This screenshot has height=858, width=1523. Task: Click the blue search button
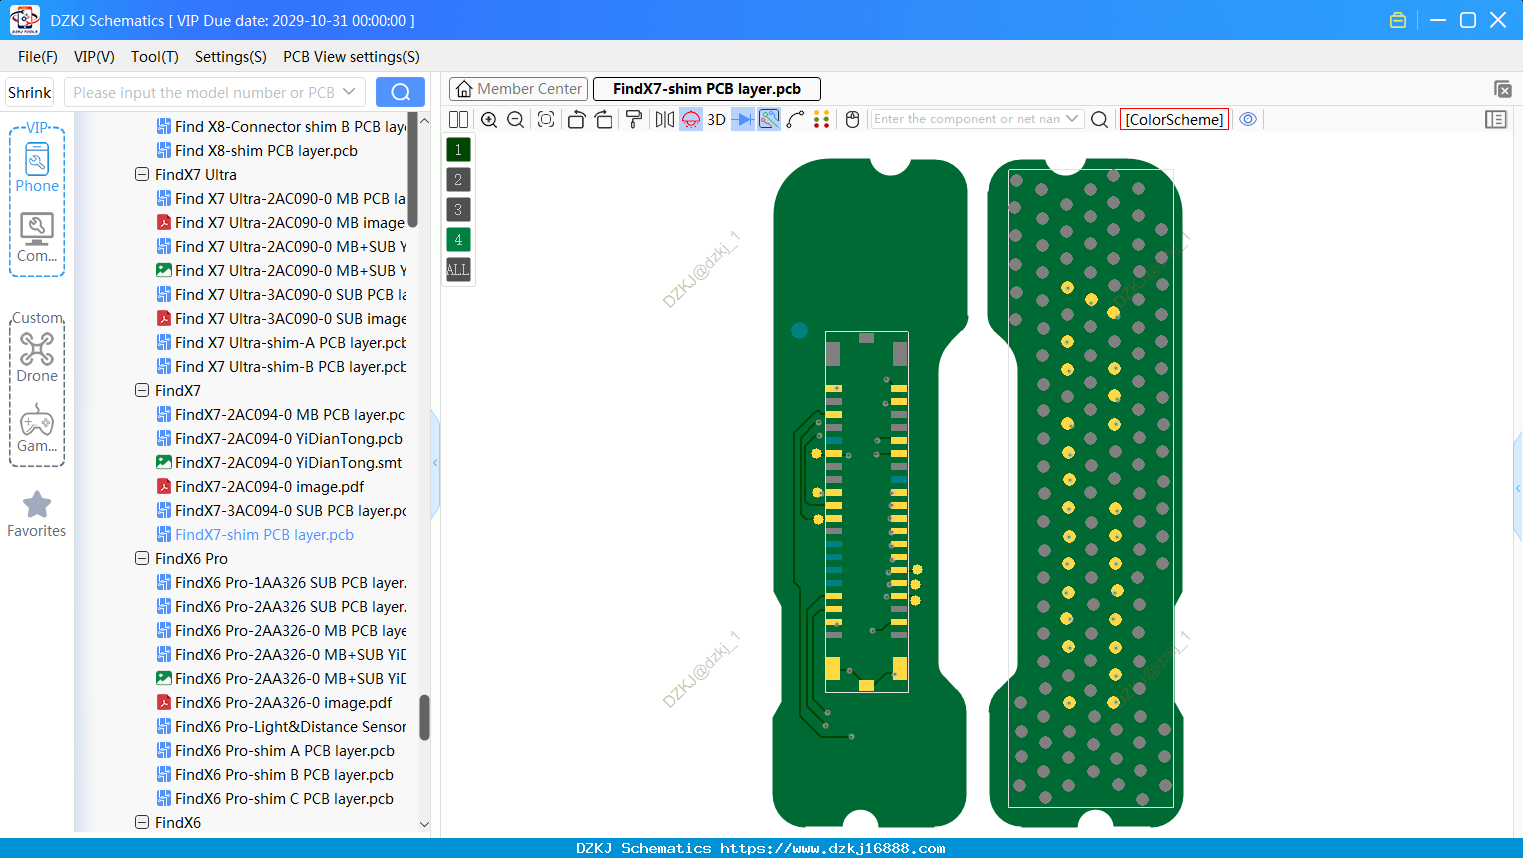pos(400,92)
